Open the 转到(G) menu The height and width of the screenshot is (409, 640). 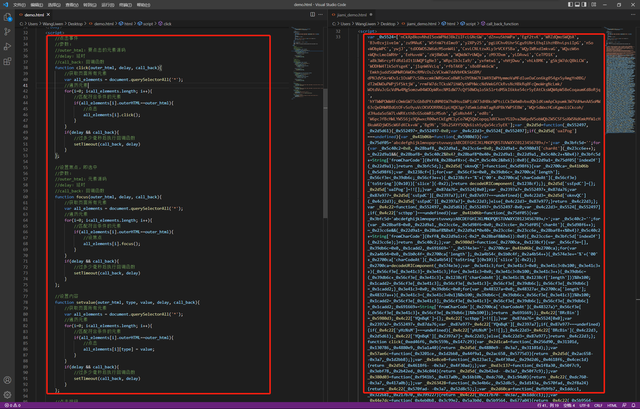tap(89, 5)
